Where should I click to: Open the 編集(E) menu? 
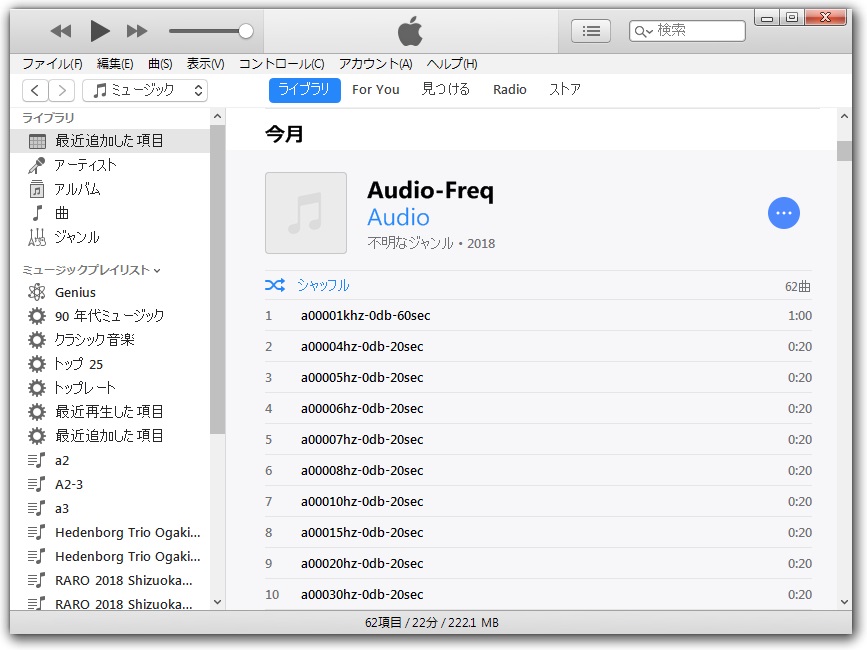[115, 64]
